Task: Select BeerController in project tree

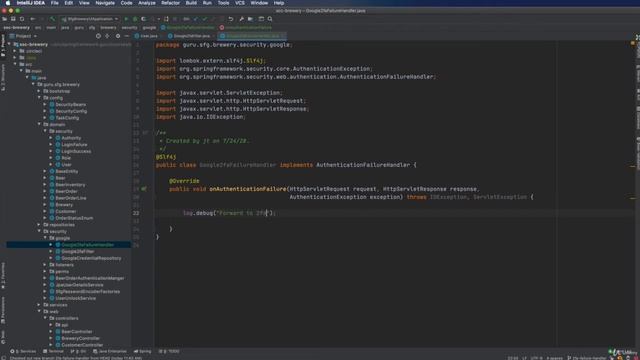Action: coord(77,331)
